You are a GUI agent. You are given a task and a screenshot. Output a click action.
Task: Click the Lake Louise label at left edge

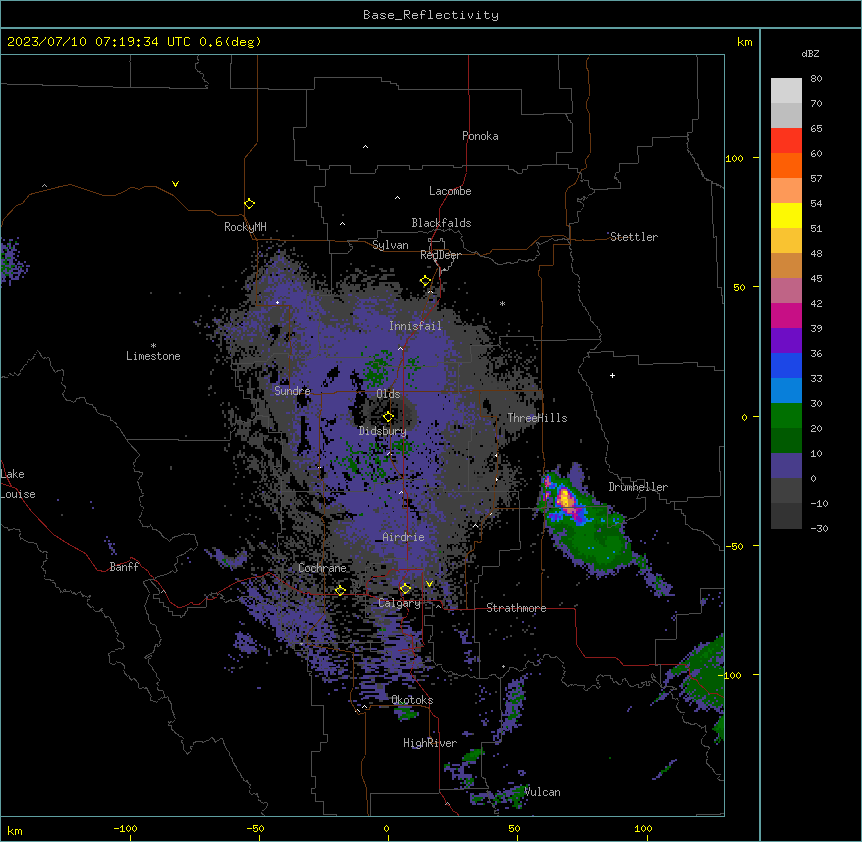[18, 484]
